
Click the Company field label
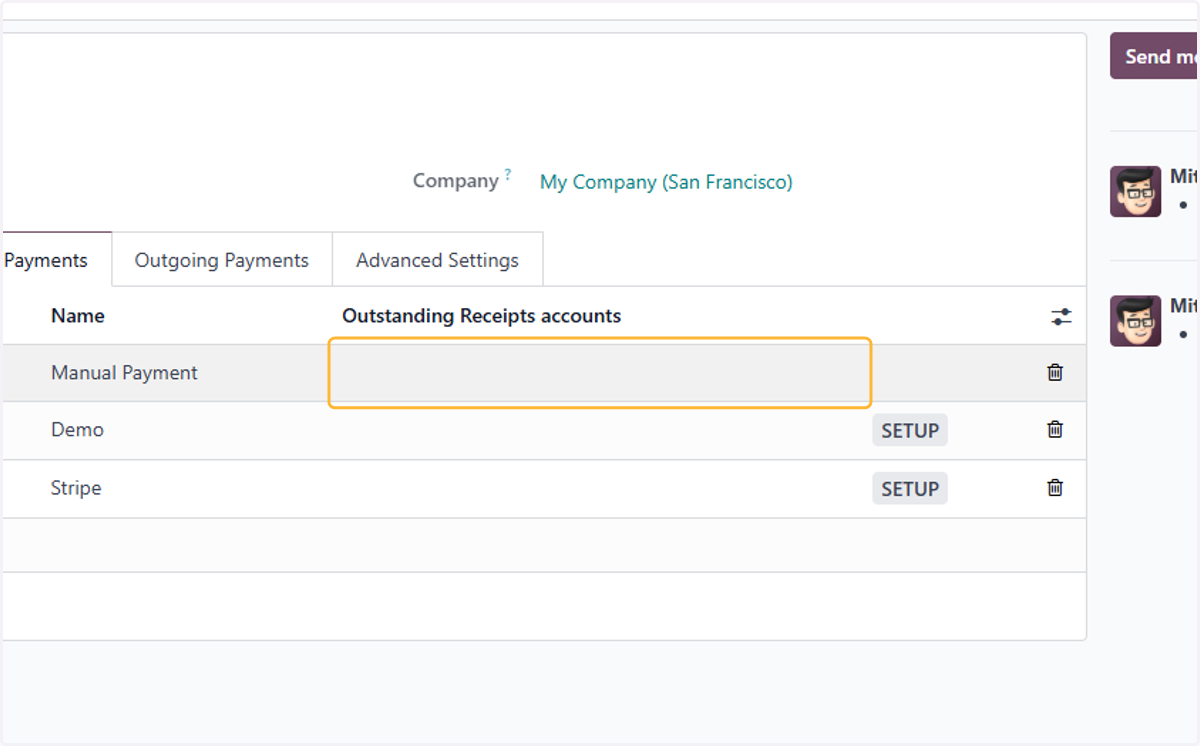pyautogui.click(x=456, y=181)
